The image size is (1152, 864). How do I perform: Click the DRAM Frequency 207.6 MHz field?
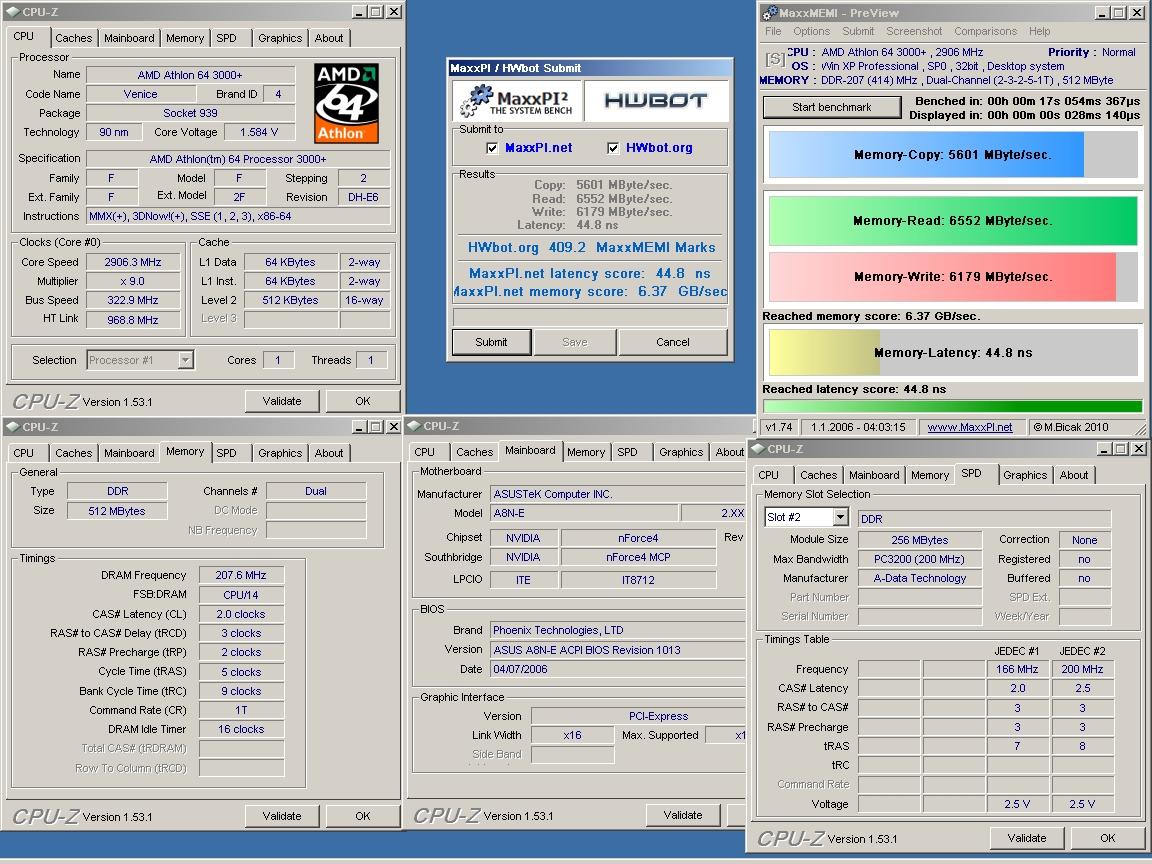(x=241, y=575)
